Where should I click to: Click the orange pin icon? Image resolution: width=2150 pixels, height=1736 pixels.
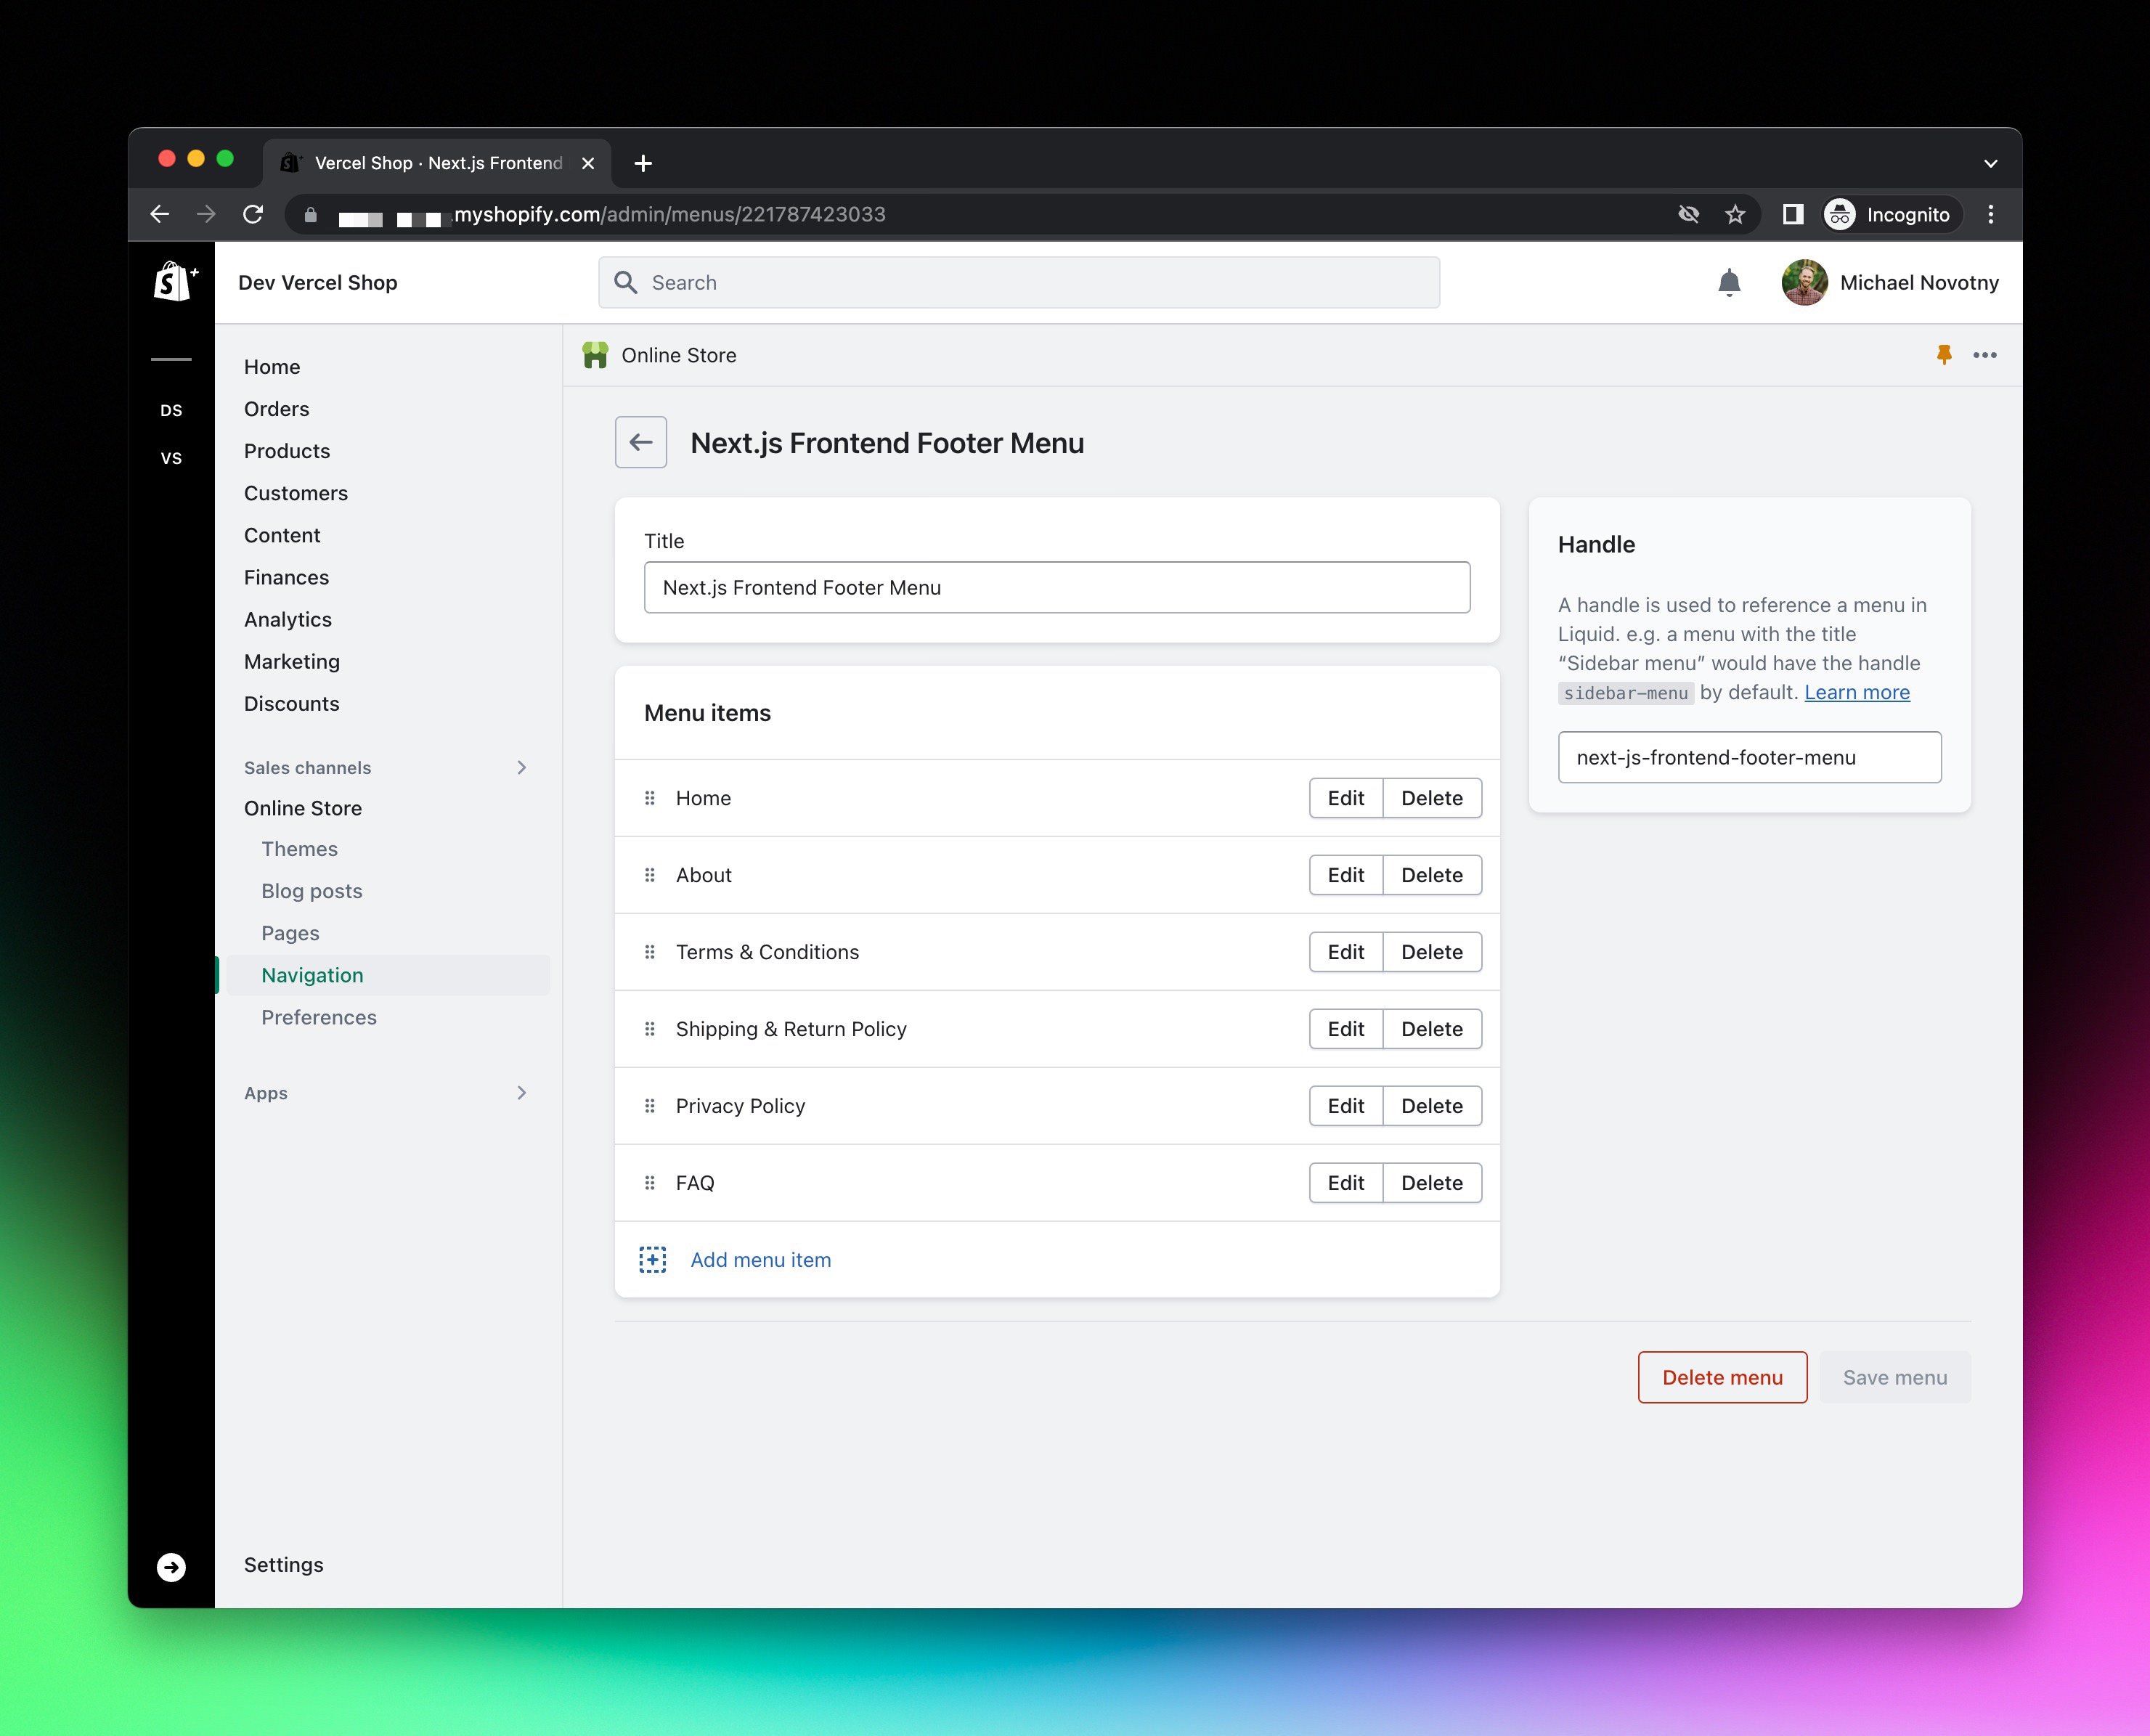coord(1944,355)
